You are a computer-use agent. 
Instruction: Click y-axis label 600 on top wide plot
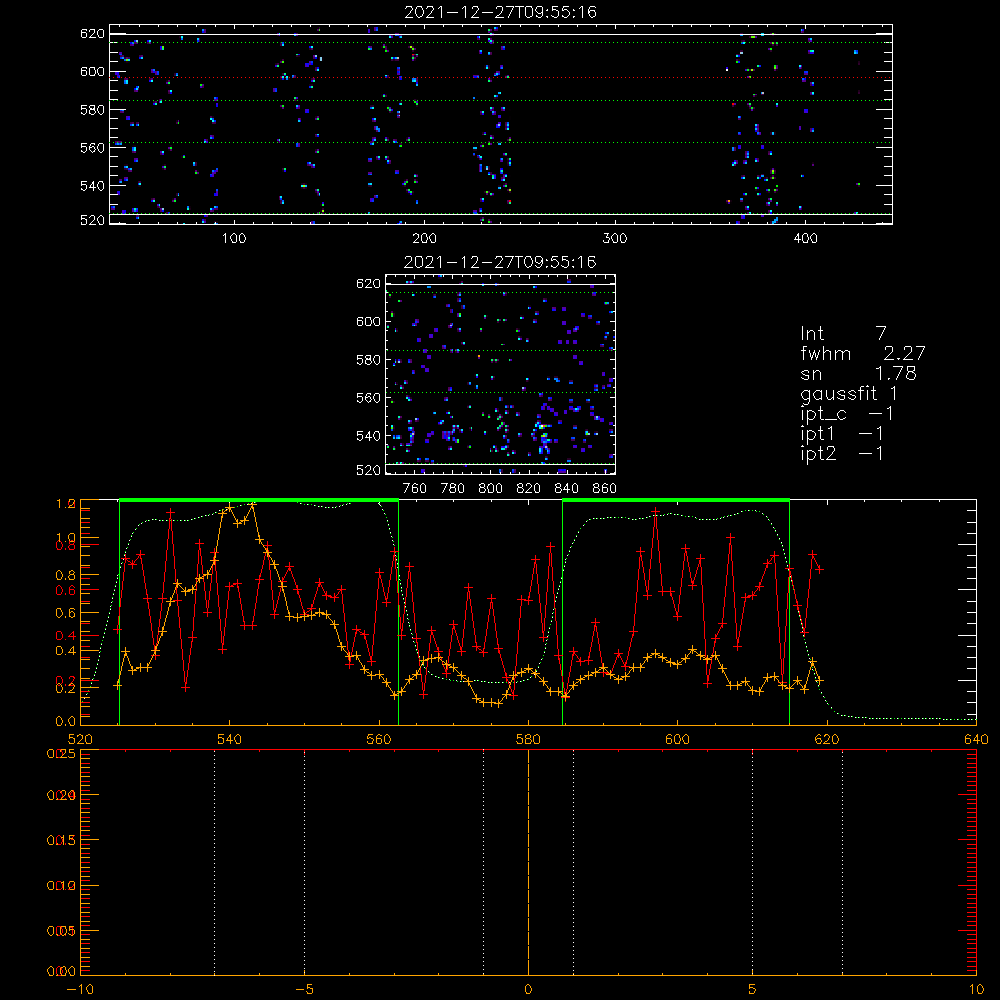tap(92, 72)
